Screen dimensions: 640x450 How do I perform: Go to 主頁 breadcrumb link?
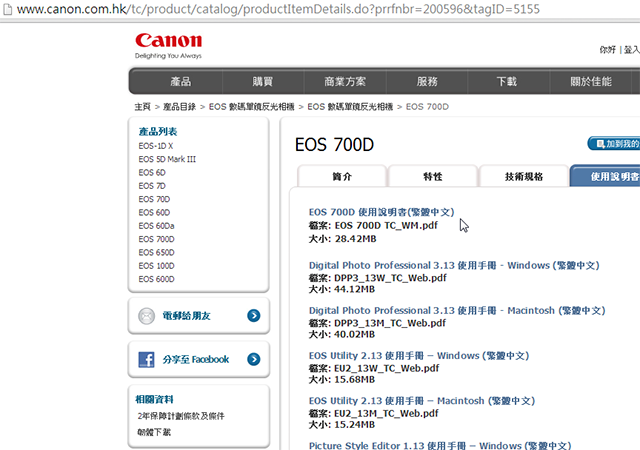(142, 107)
